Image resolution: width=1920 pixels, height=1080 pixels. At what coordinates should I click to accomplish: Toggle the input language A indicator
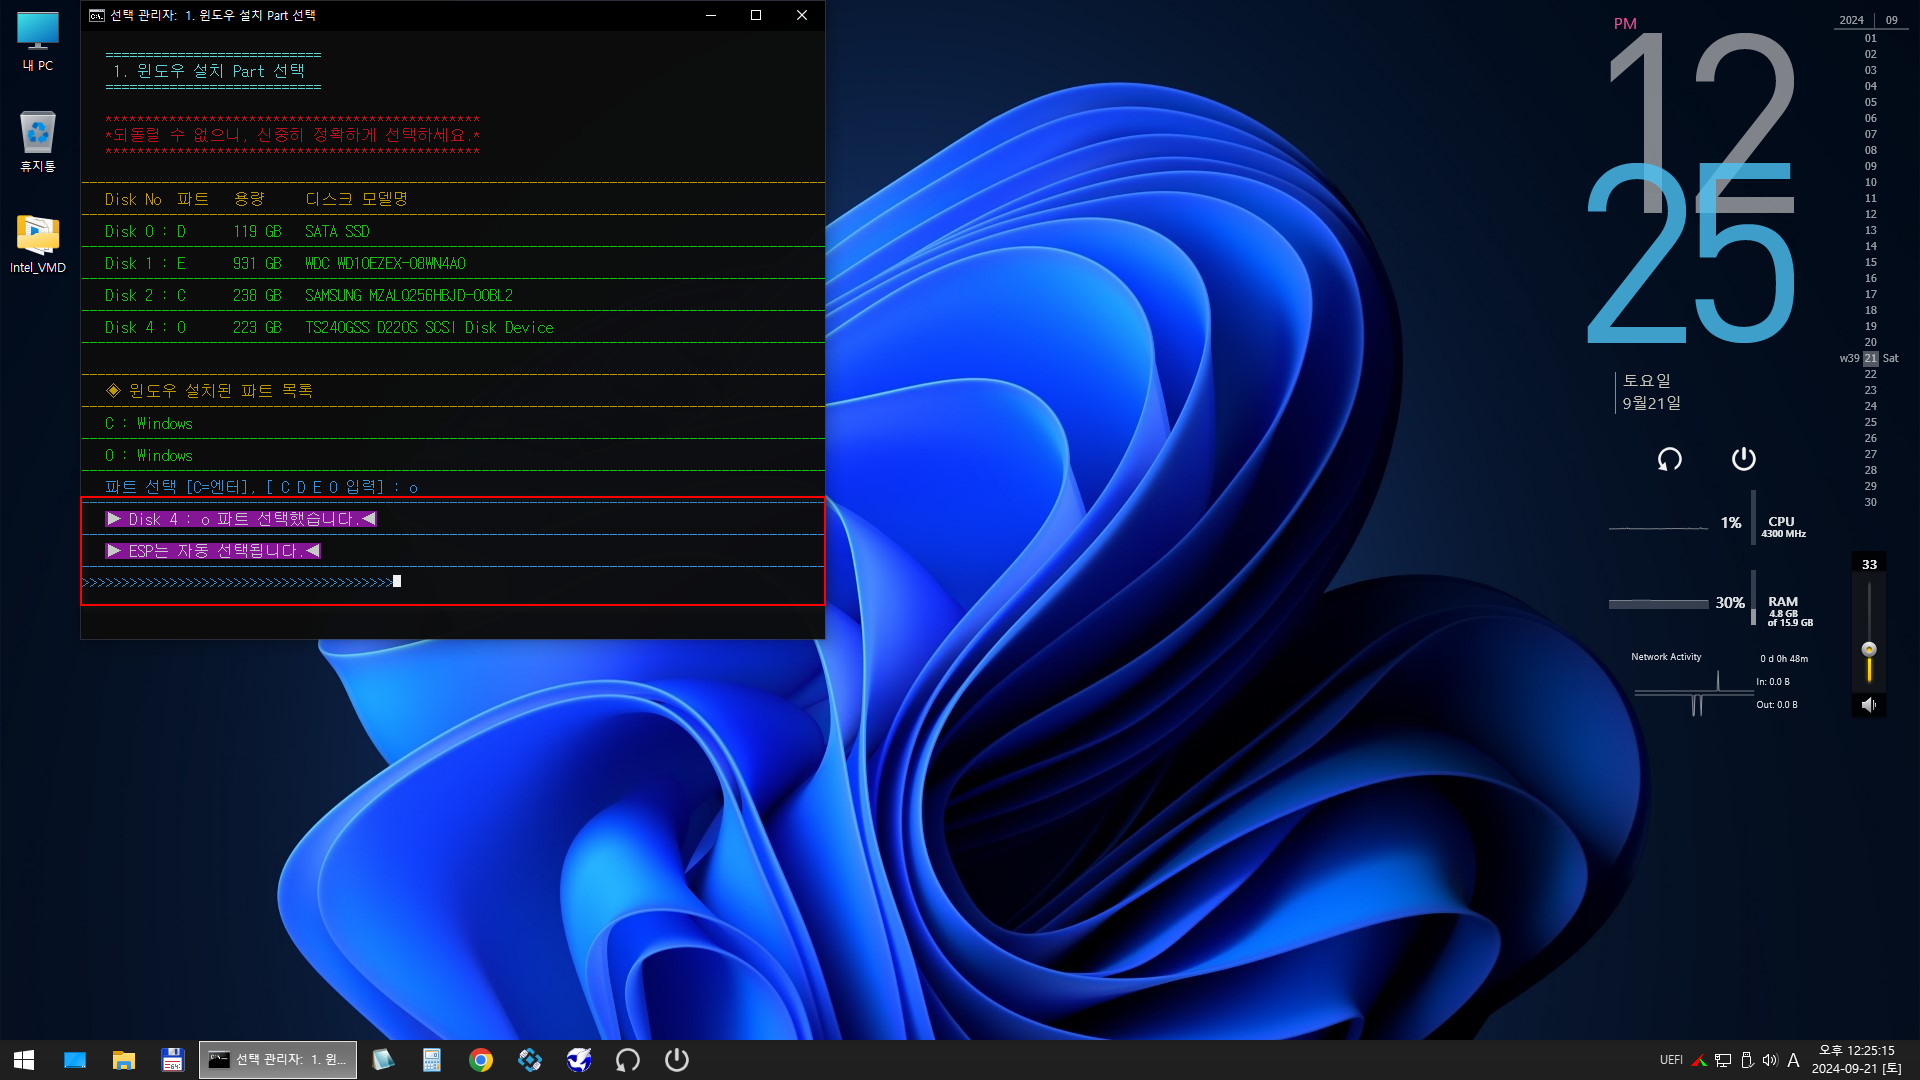tap(1793, 1060)
